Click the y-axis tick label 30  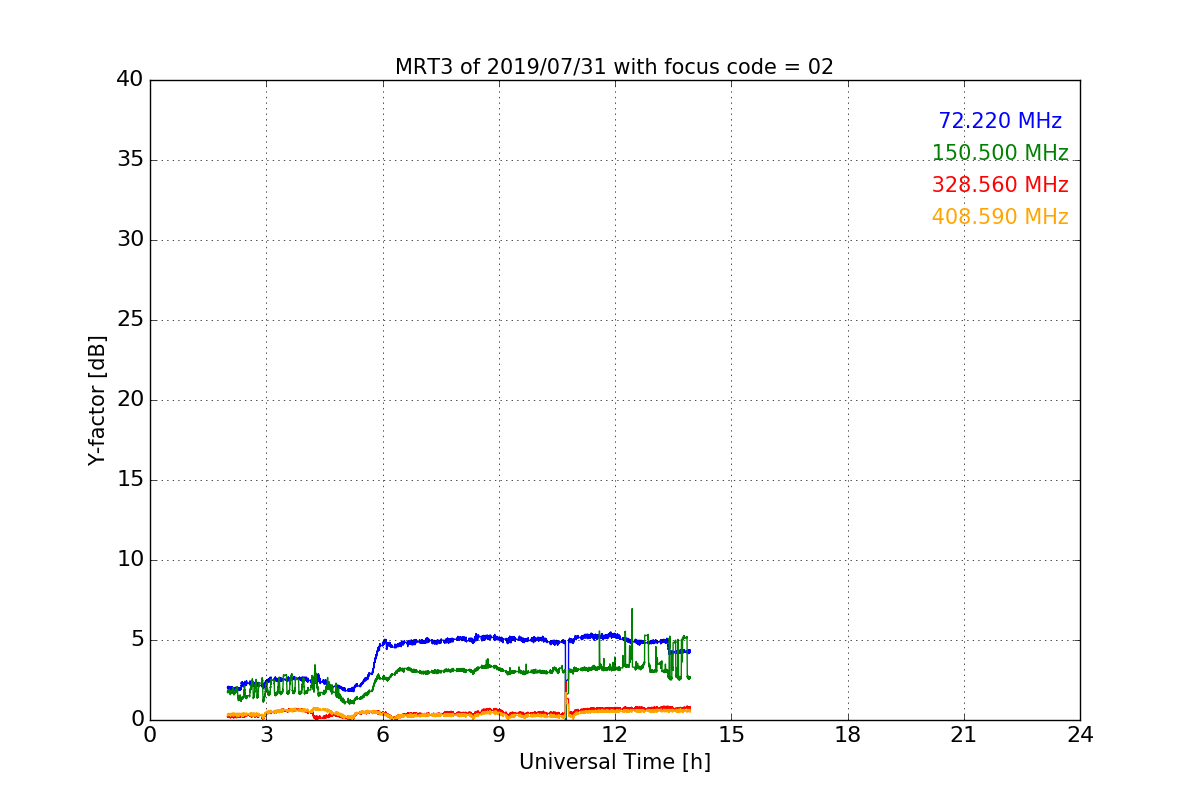(130, 240)
